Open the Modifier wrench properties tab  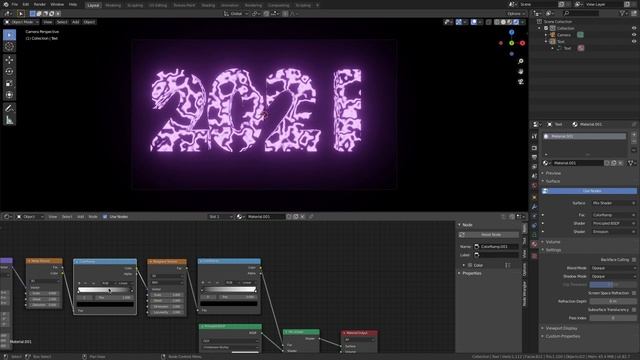534,207
